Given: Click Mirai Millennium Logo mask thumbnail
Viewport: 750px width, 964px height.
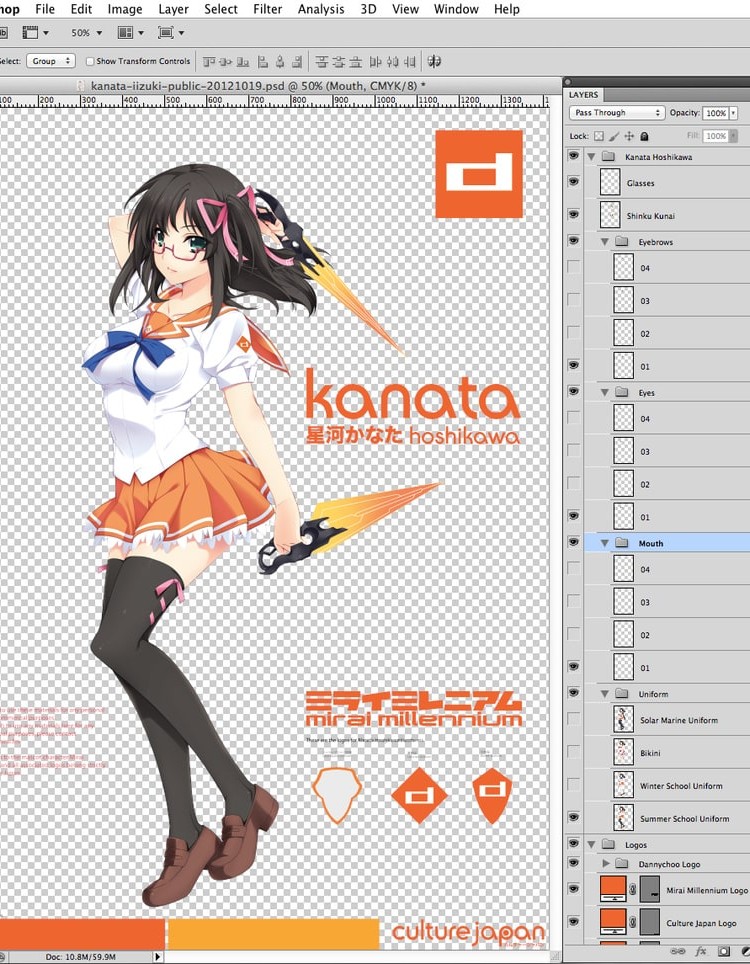Looking at the screenshot, I should pos(650,889).
